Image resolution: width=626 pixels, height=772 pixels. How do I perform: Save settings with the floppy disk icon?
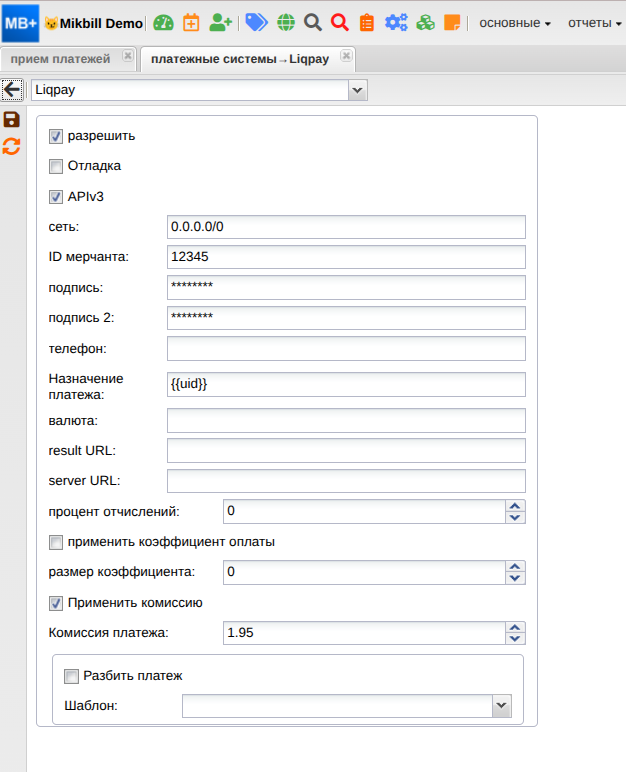12,120
